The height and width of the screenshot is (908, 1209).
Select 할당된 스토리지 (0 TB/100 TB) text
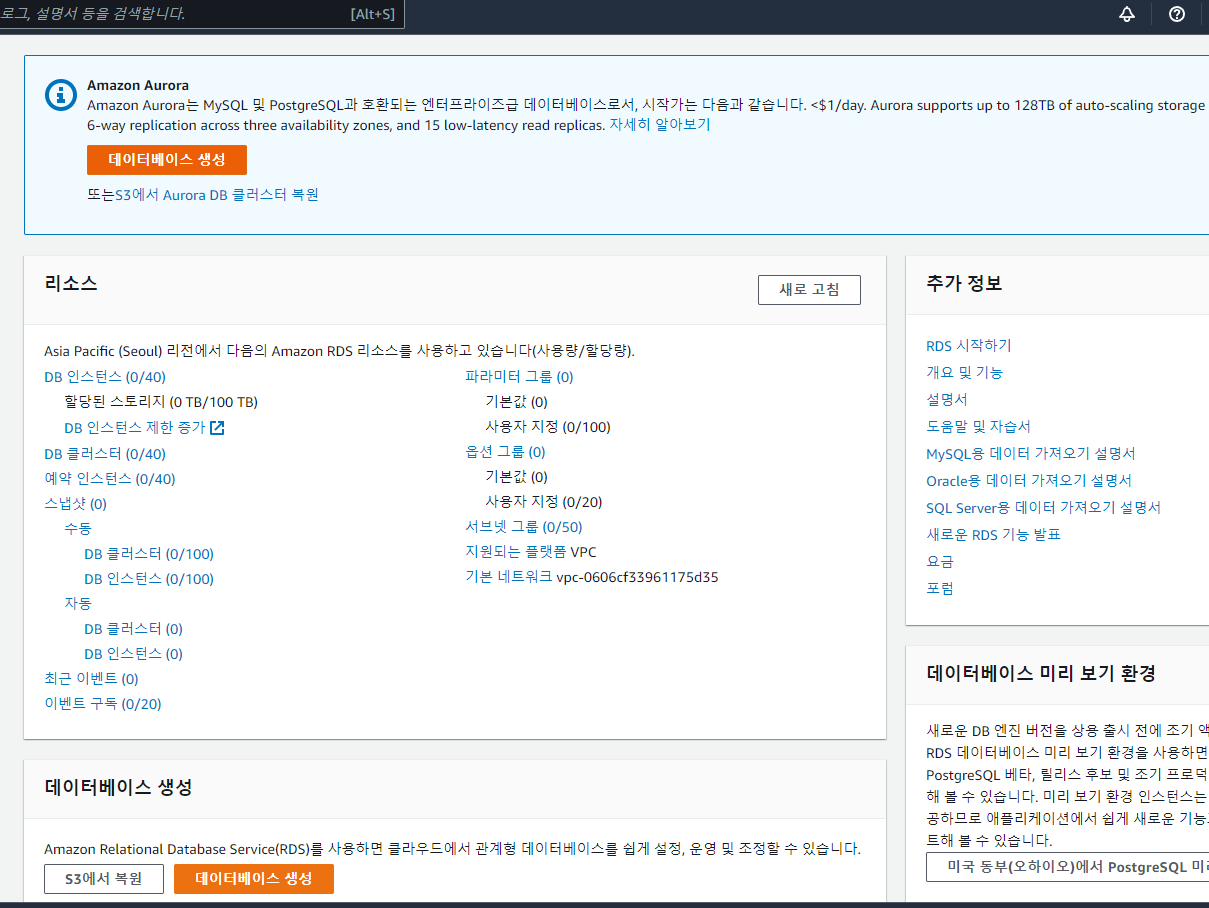tap(161, 402)
